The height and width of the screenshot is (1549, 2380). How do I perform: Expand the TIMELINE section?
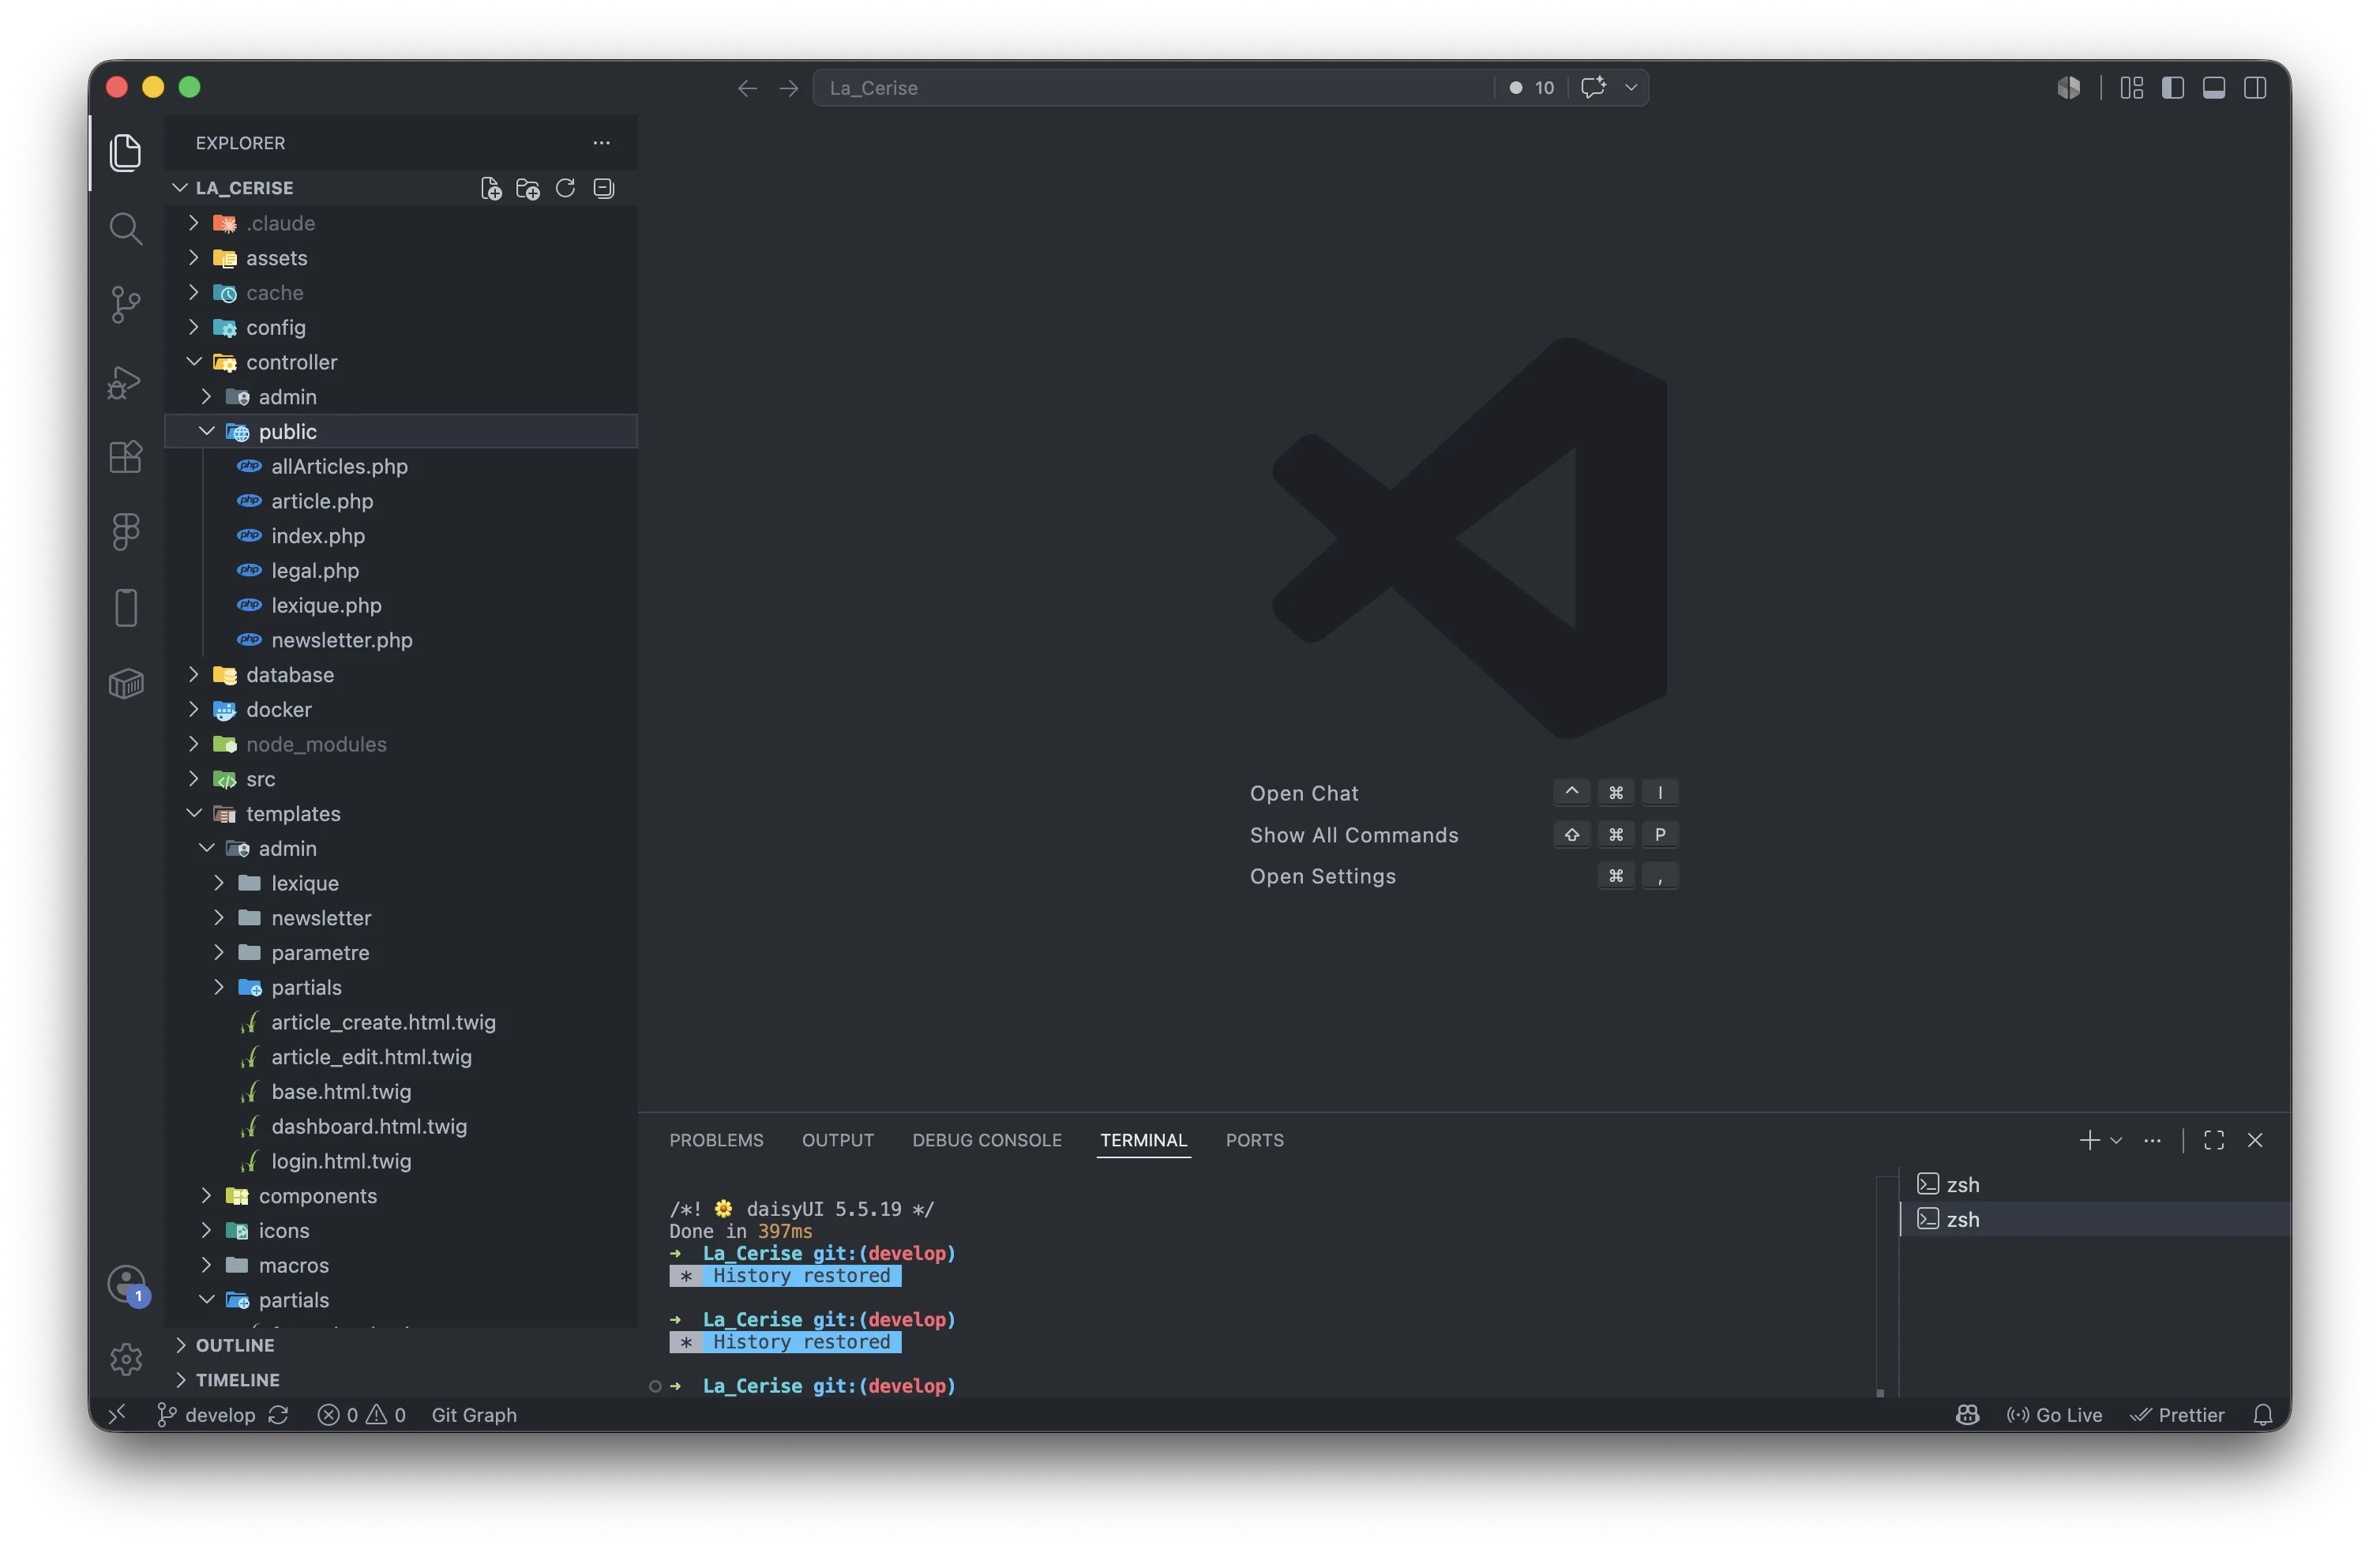pos(400,1380)
